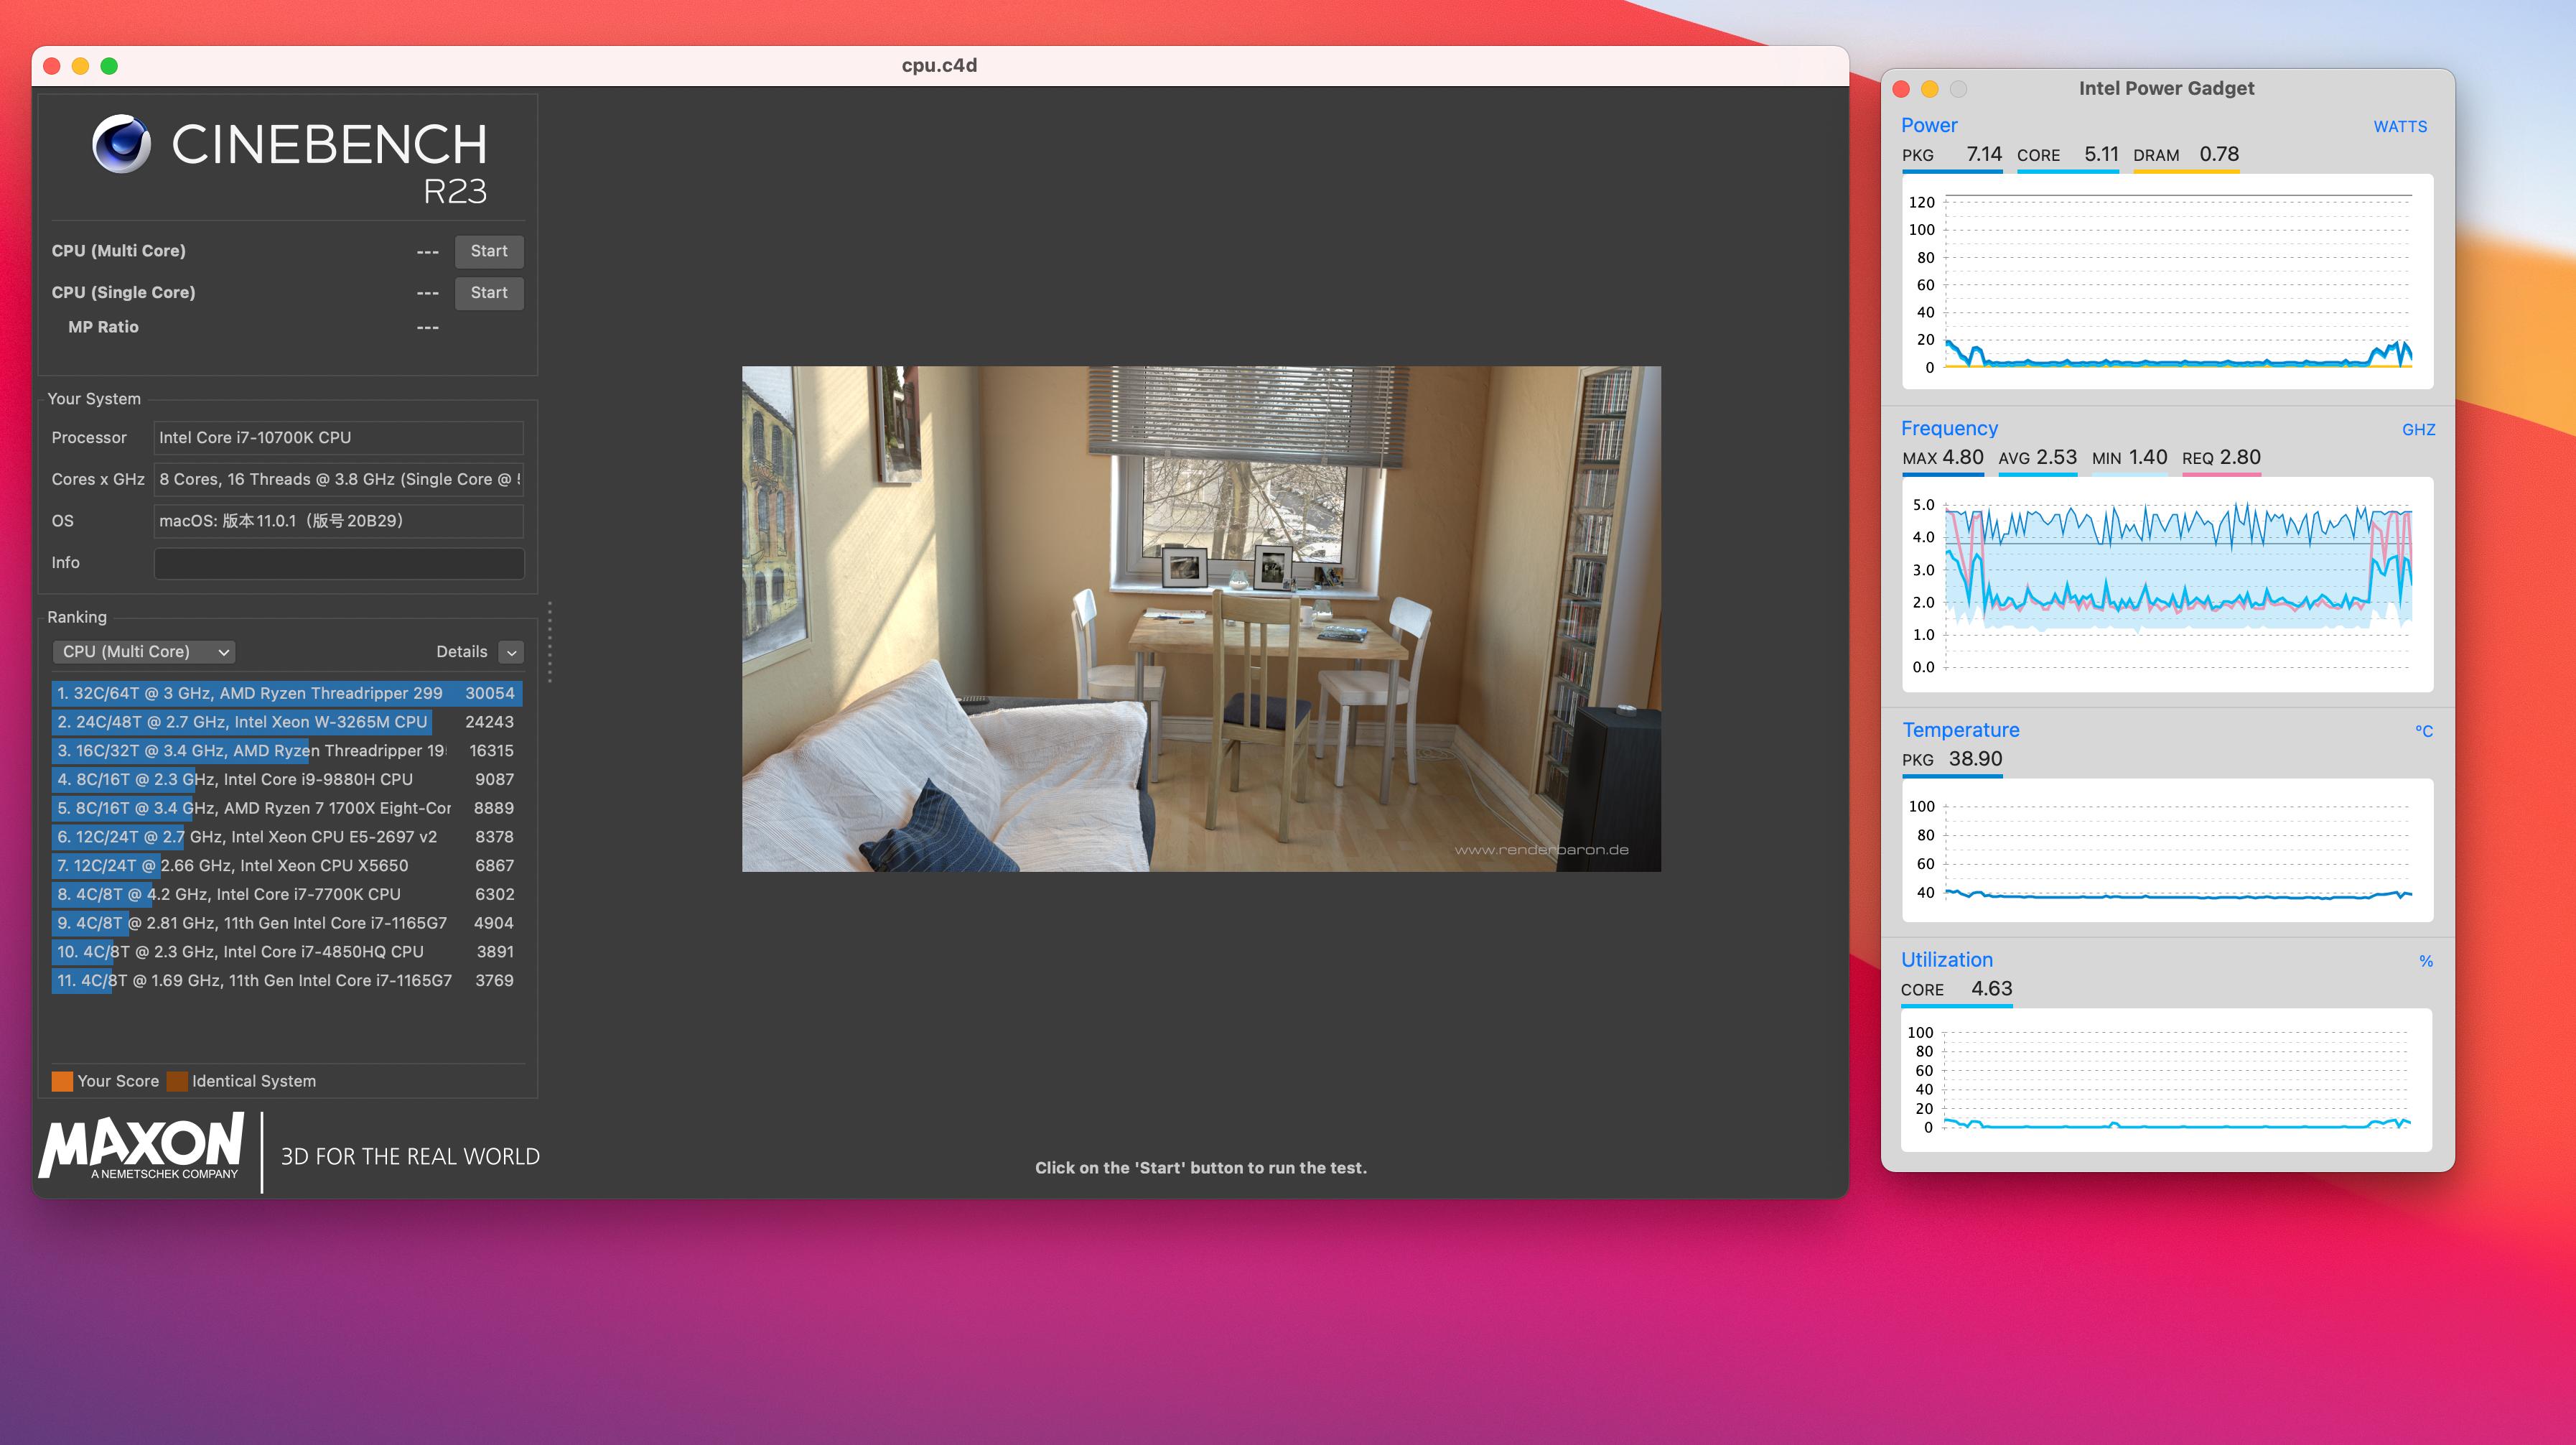Click the Cinebench sphere logo icon

tap(121, 144)
